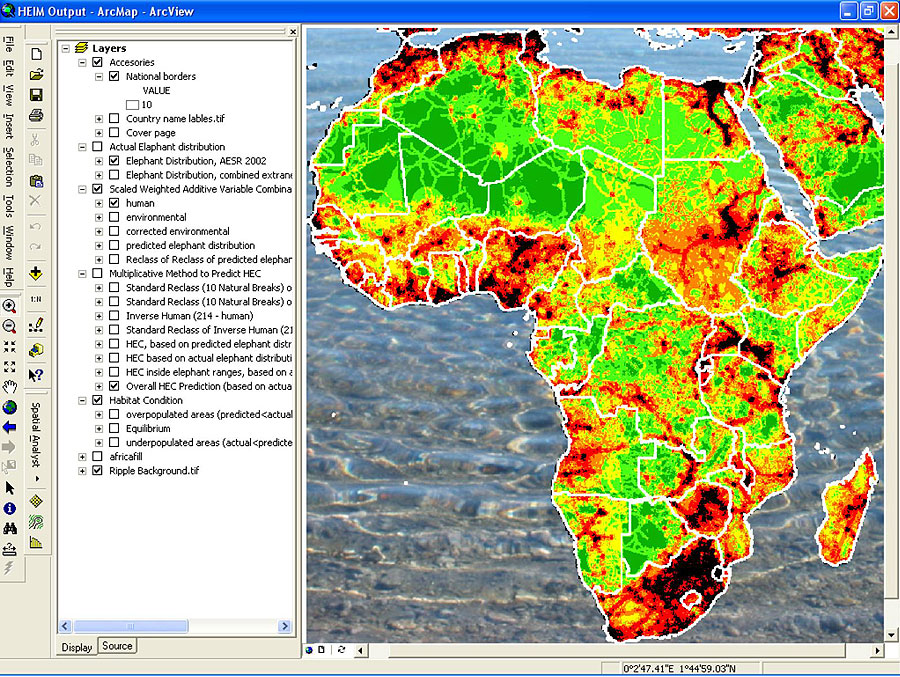
Task: Click the Spatial Analyst contour icon
Action: point(36,522)
